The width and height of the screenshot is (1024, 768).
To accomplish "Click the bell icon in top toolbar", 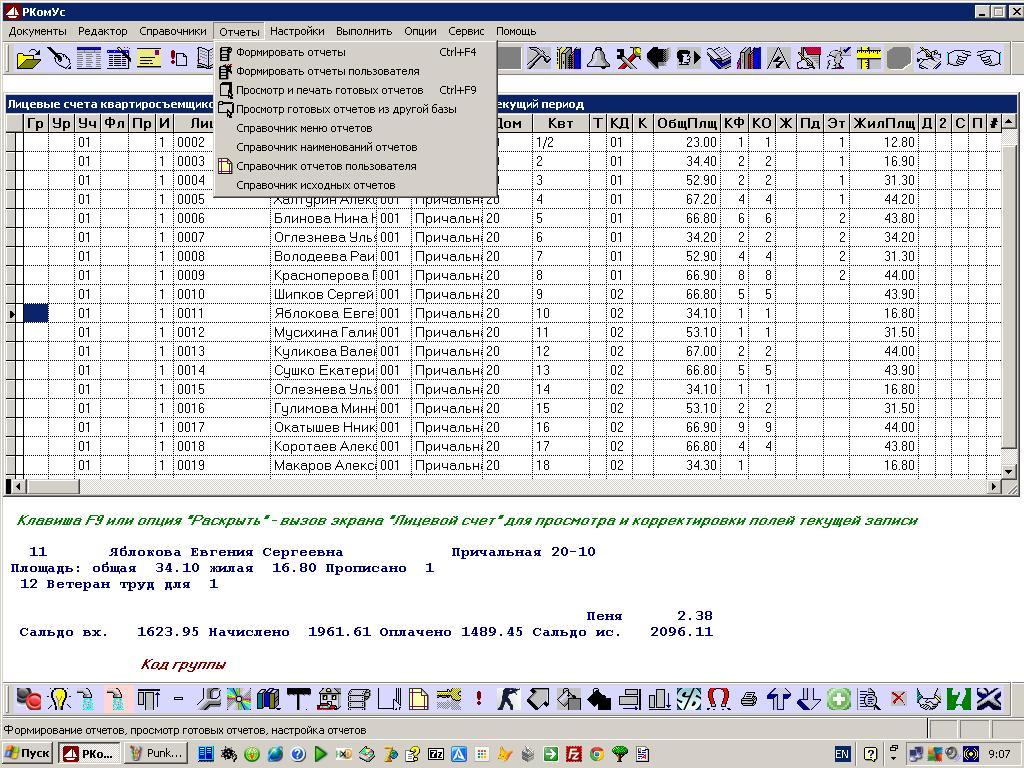I will [x=598, y=58].
